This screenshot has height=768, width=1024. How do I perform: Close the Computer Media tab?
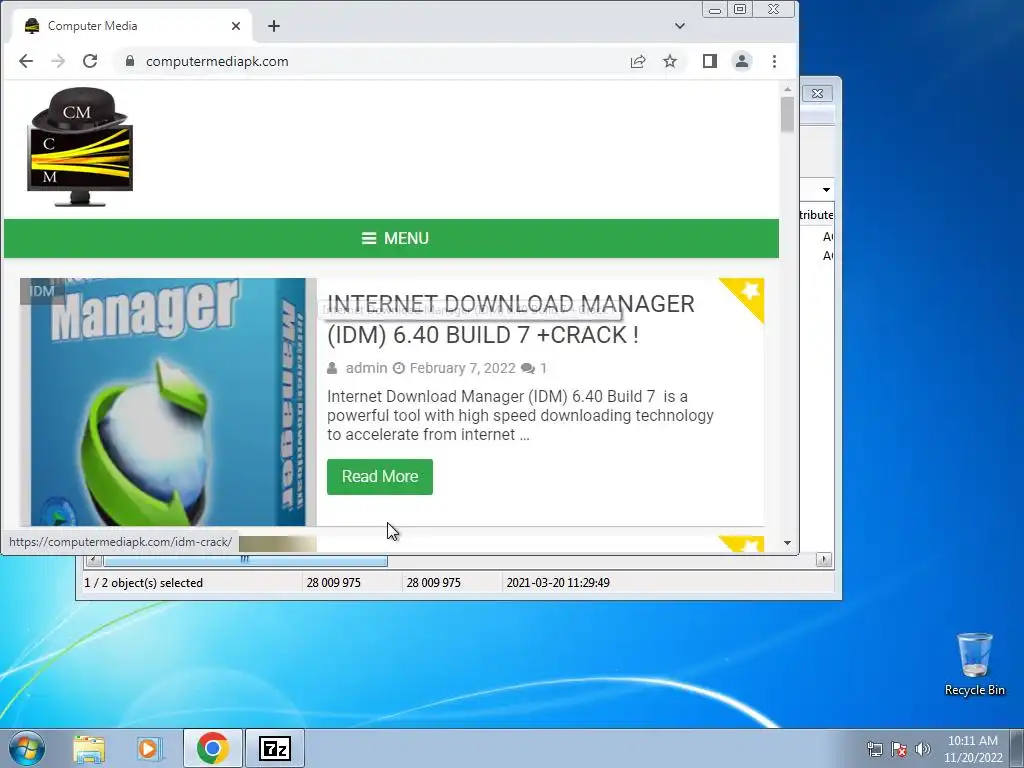[x=236, y=26]
